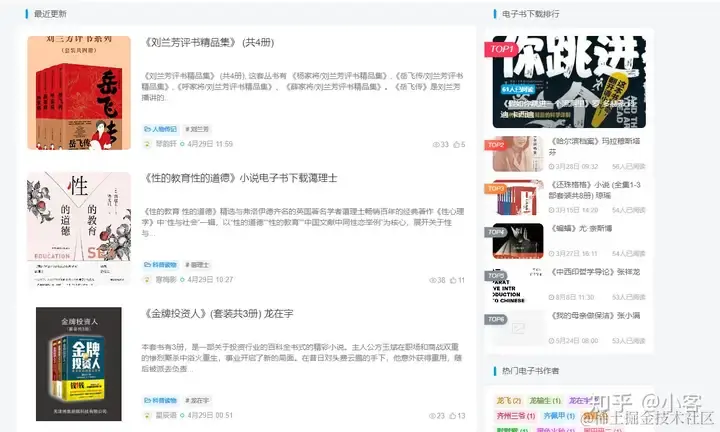Click the avatar beside the 00:51 post author
The width and height of the screenshot is (720, 432).
[x=147, y=415]
